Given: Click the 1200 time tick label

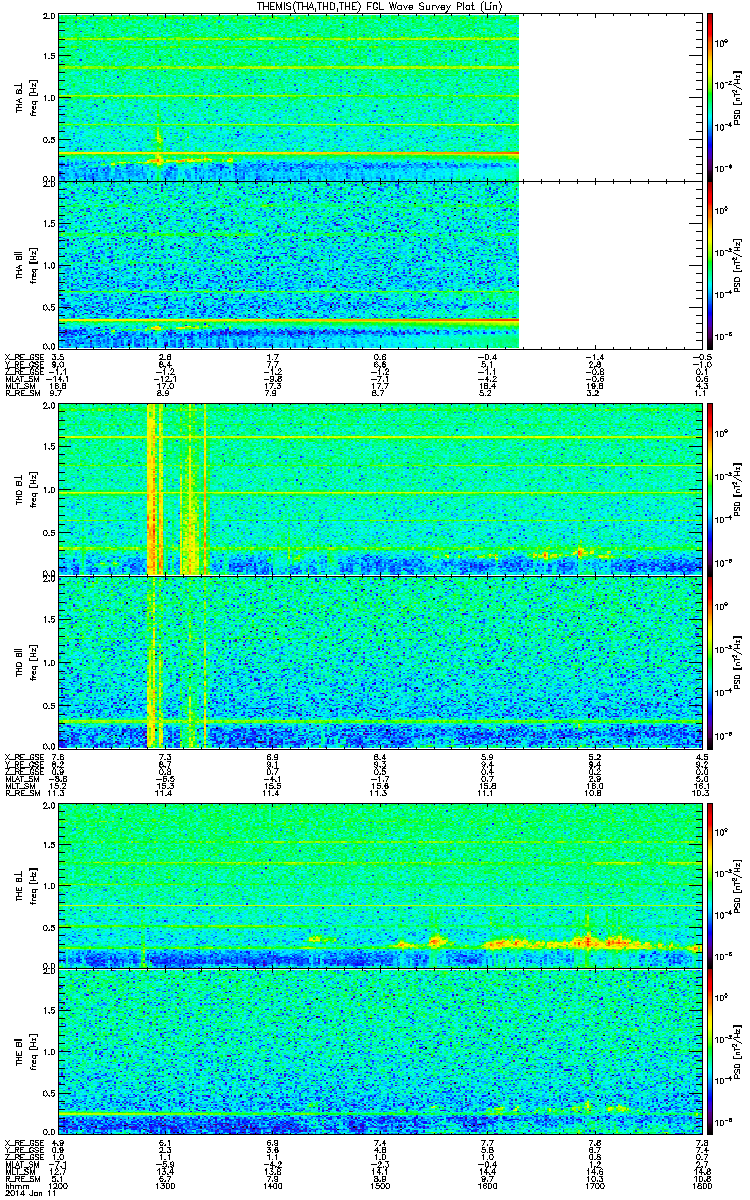Looking at the screenshot, I should click(59, 1187).
